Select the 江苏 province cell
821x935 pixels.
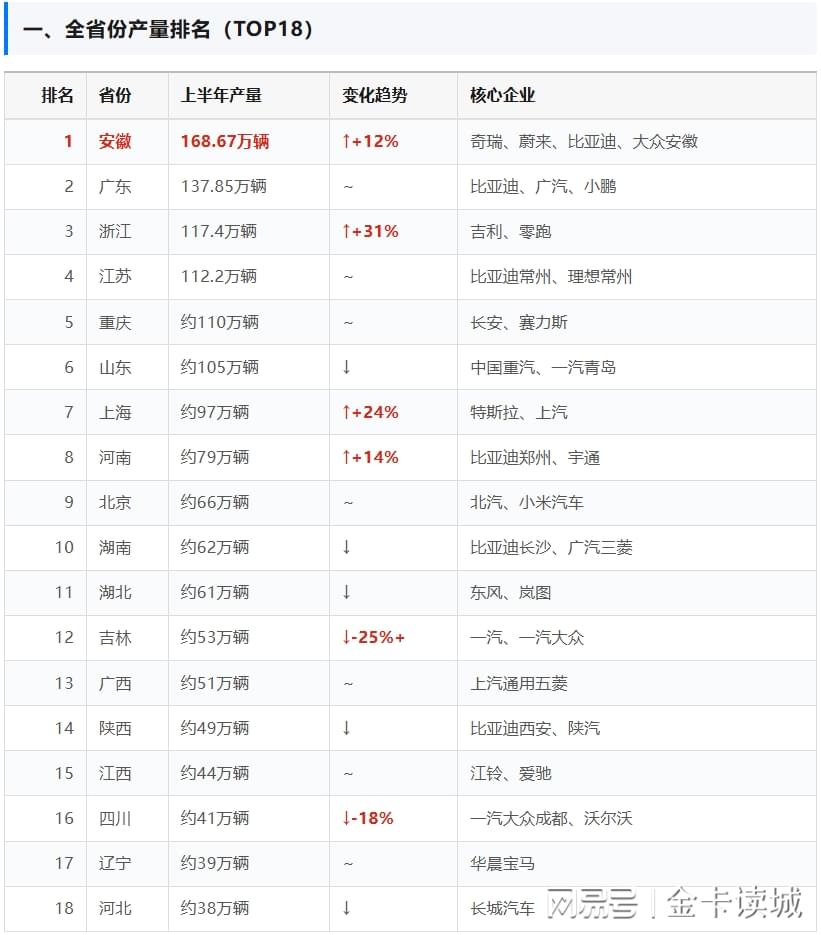[x=115, y=277]
